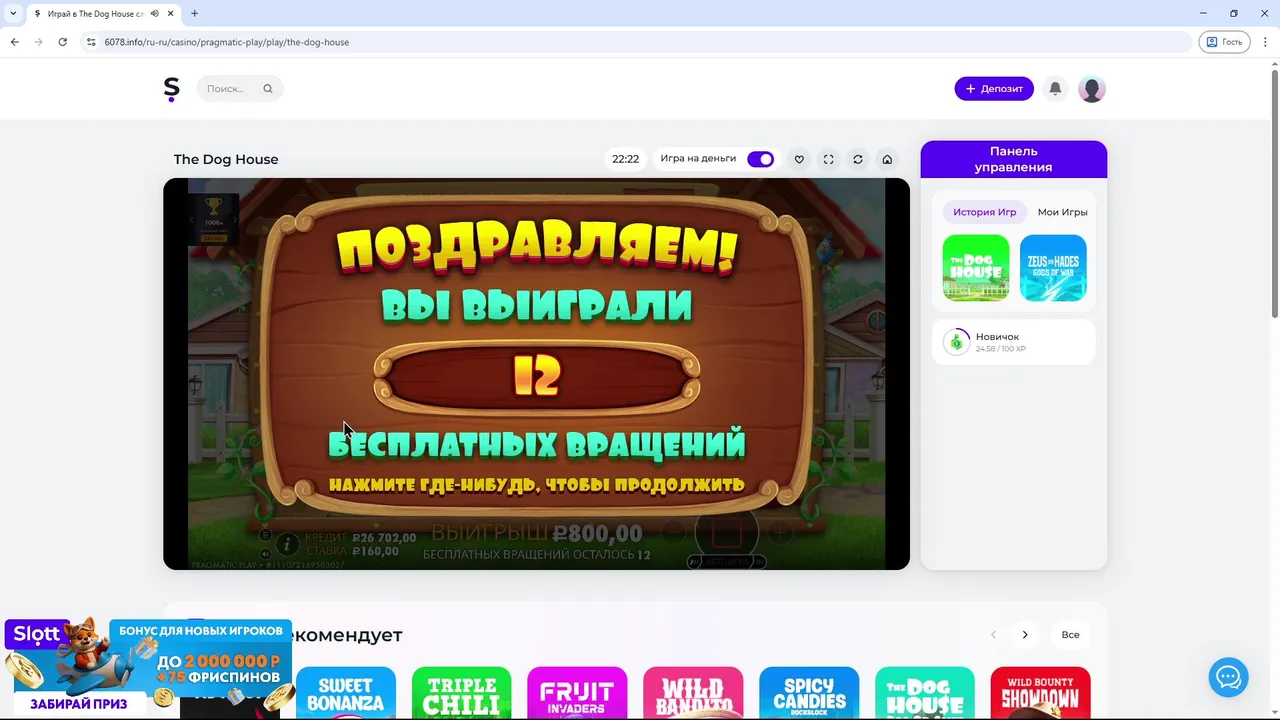Open the Fruit Invaders game card

point(577,693)
